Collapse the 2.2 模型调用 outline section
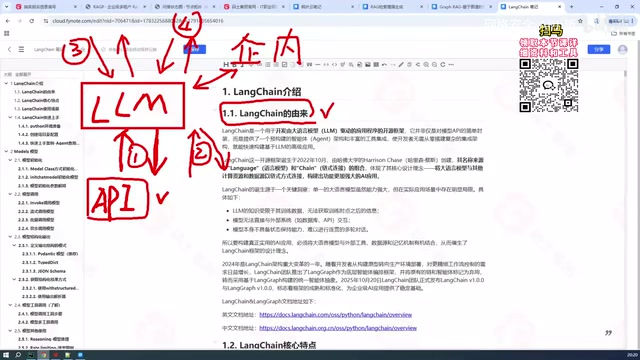The image size is (640, 360). (10, 194)
